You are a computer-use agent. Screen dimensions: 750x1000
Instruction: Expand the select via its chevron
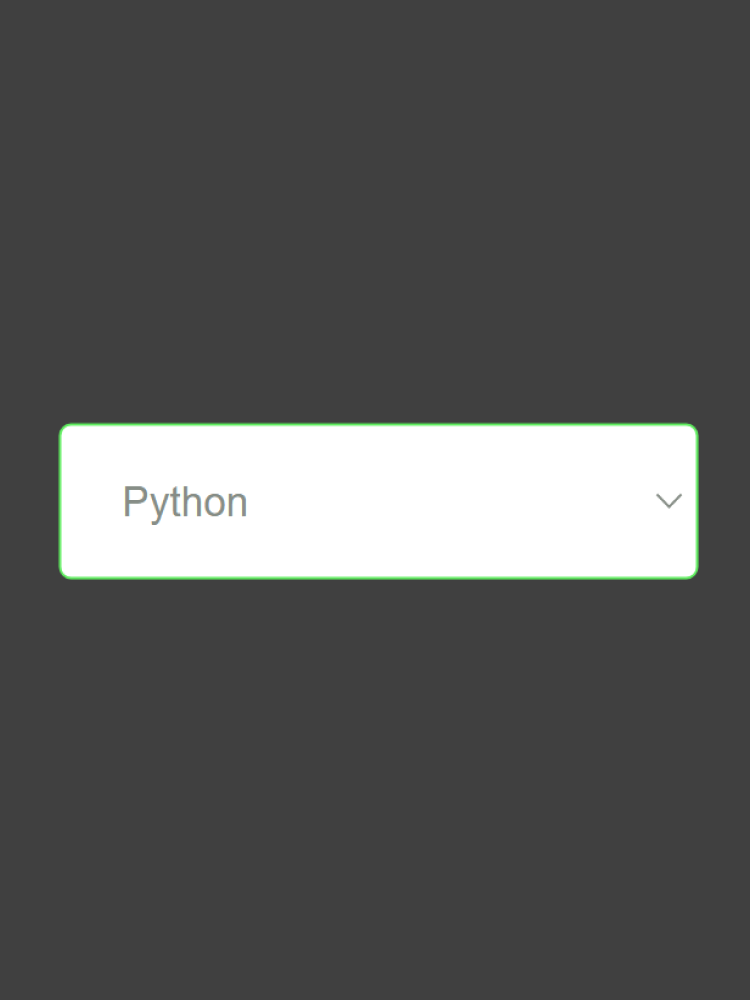click(668, 501)
